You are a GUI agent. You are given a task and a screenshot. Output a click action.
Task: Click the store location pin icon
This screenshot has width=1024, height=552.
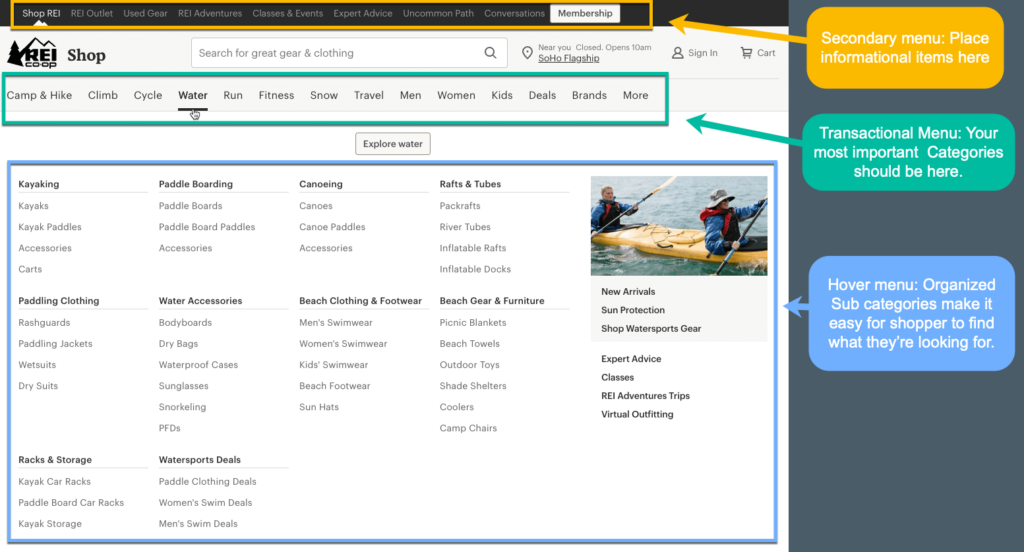pos(528,53)
